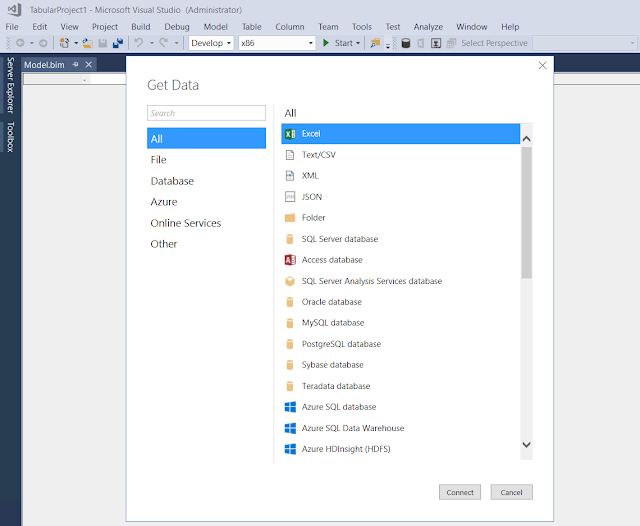Click the data source list scroll-up arrow
The width and height of the screenshot is (640, 526).
tap(527, 139)
